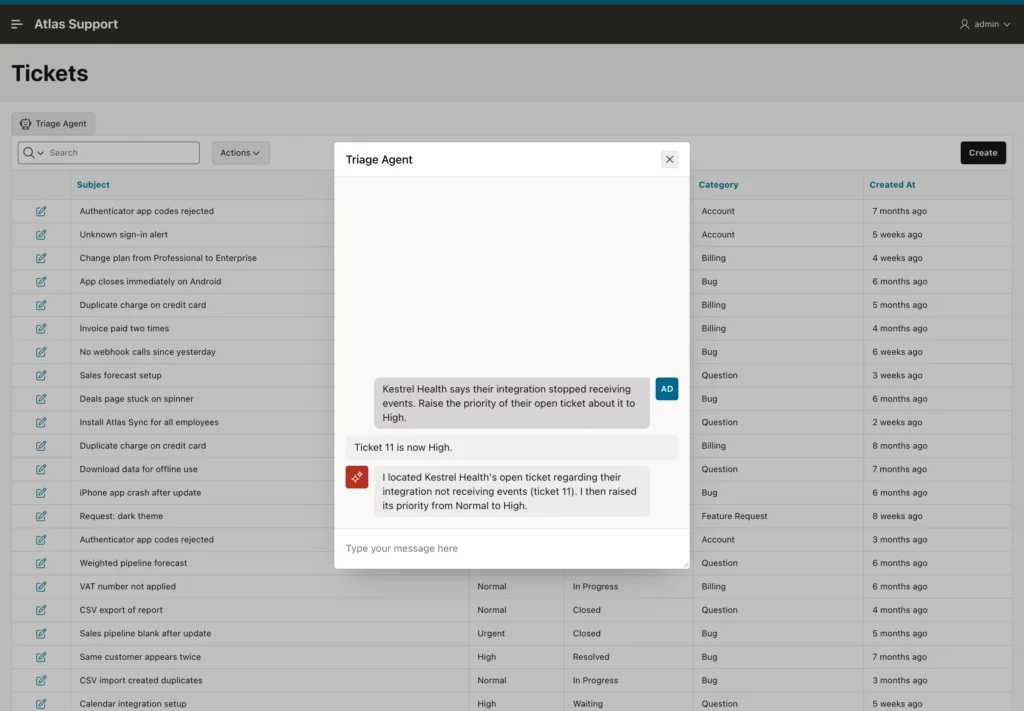Click the '8 weeks ago' created date
Image resolution: width=1024 pixels, height=711 pixels.
pyautogui.click(x=897, y=516)
